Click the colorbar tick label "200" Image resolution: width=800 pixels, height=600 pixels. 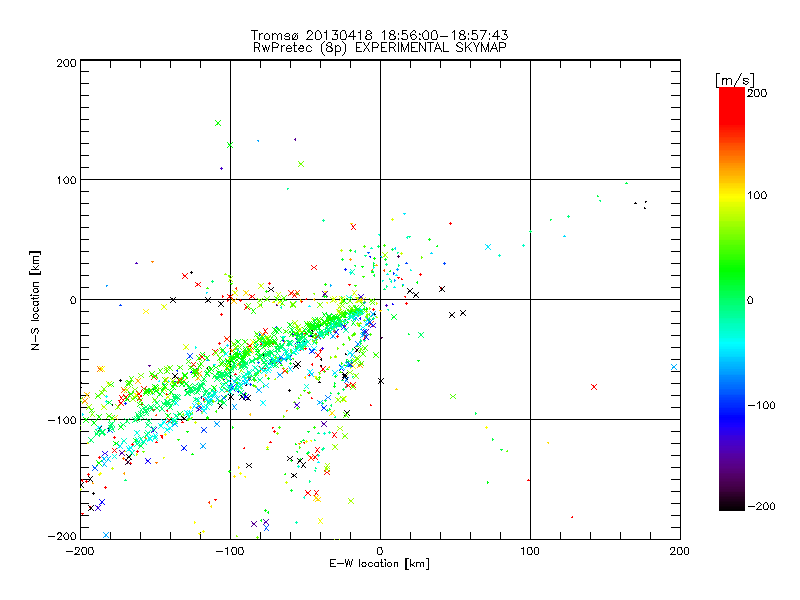point(757,93)
